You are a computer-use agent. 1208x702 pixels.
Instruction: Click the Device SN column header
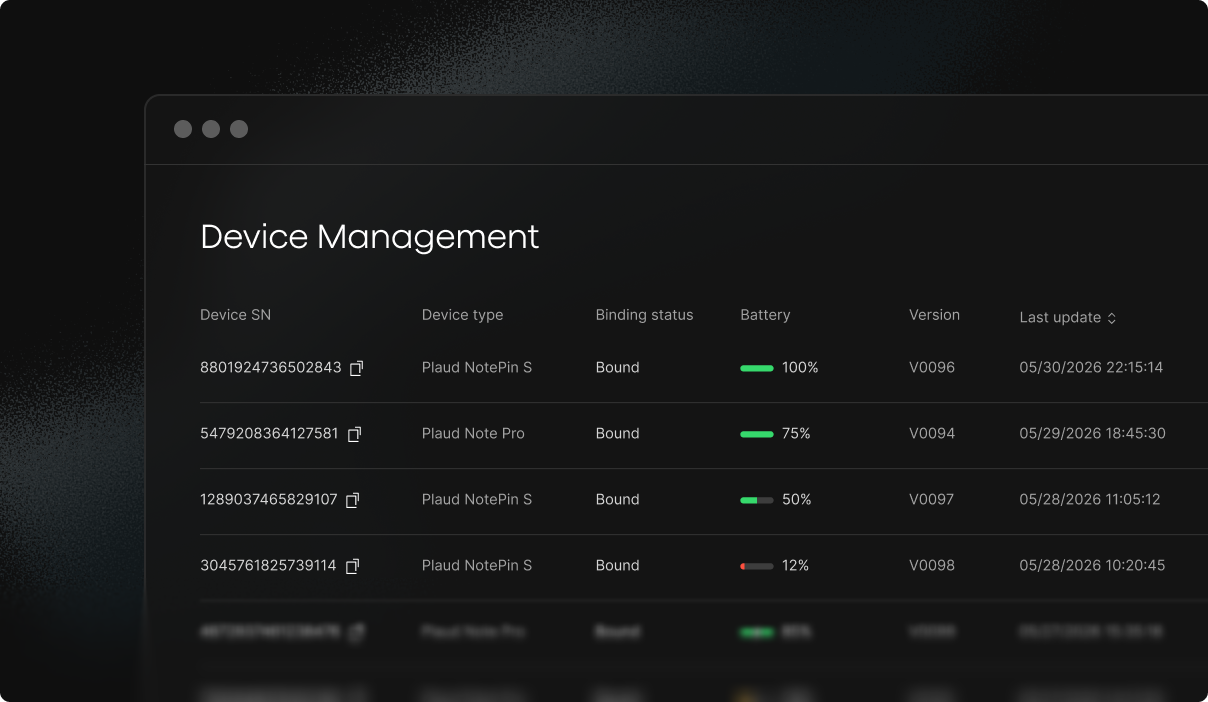click(x=235, y=315)
